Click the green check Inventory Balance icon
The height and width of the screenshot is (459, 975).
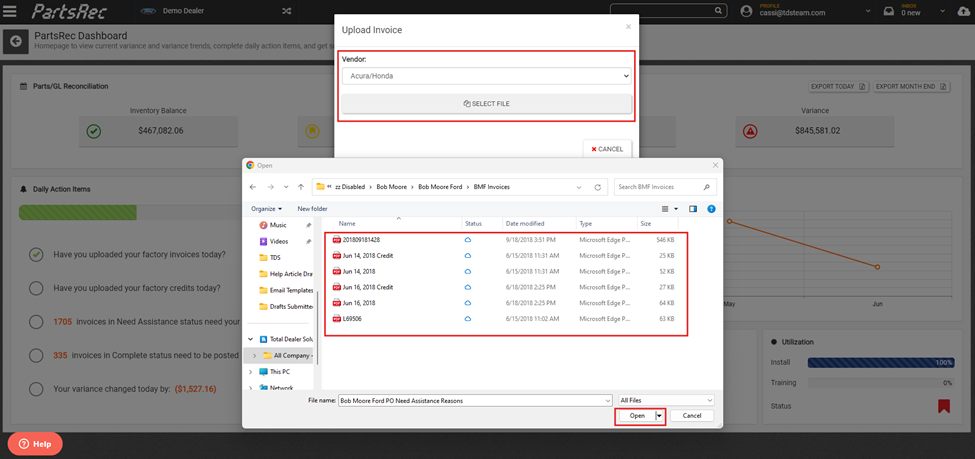(x=94, y=131)
